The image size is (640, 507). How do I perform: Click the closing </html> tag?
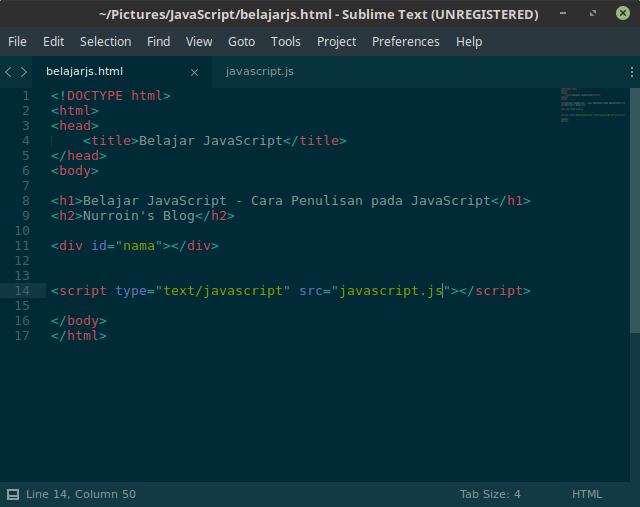click(x=79, y=336)
